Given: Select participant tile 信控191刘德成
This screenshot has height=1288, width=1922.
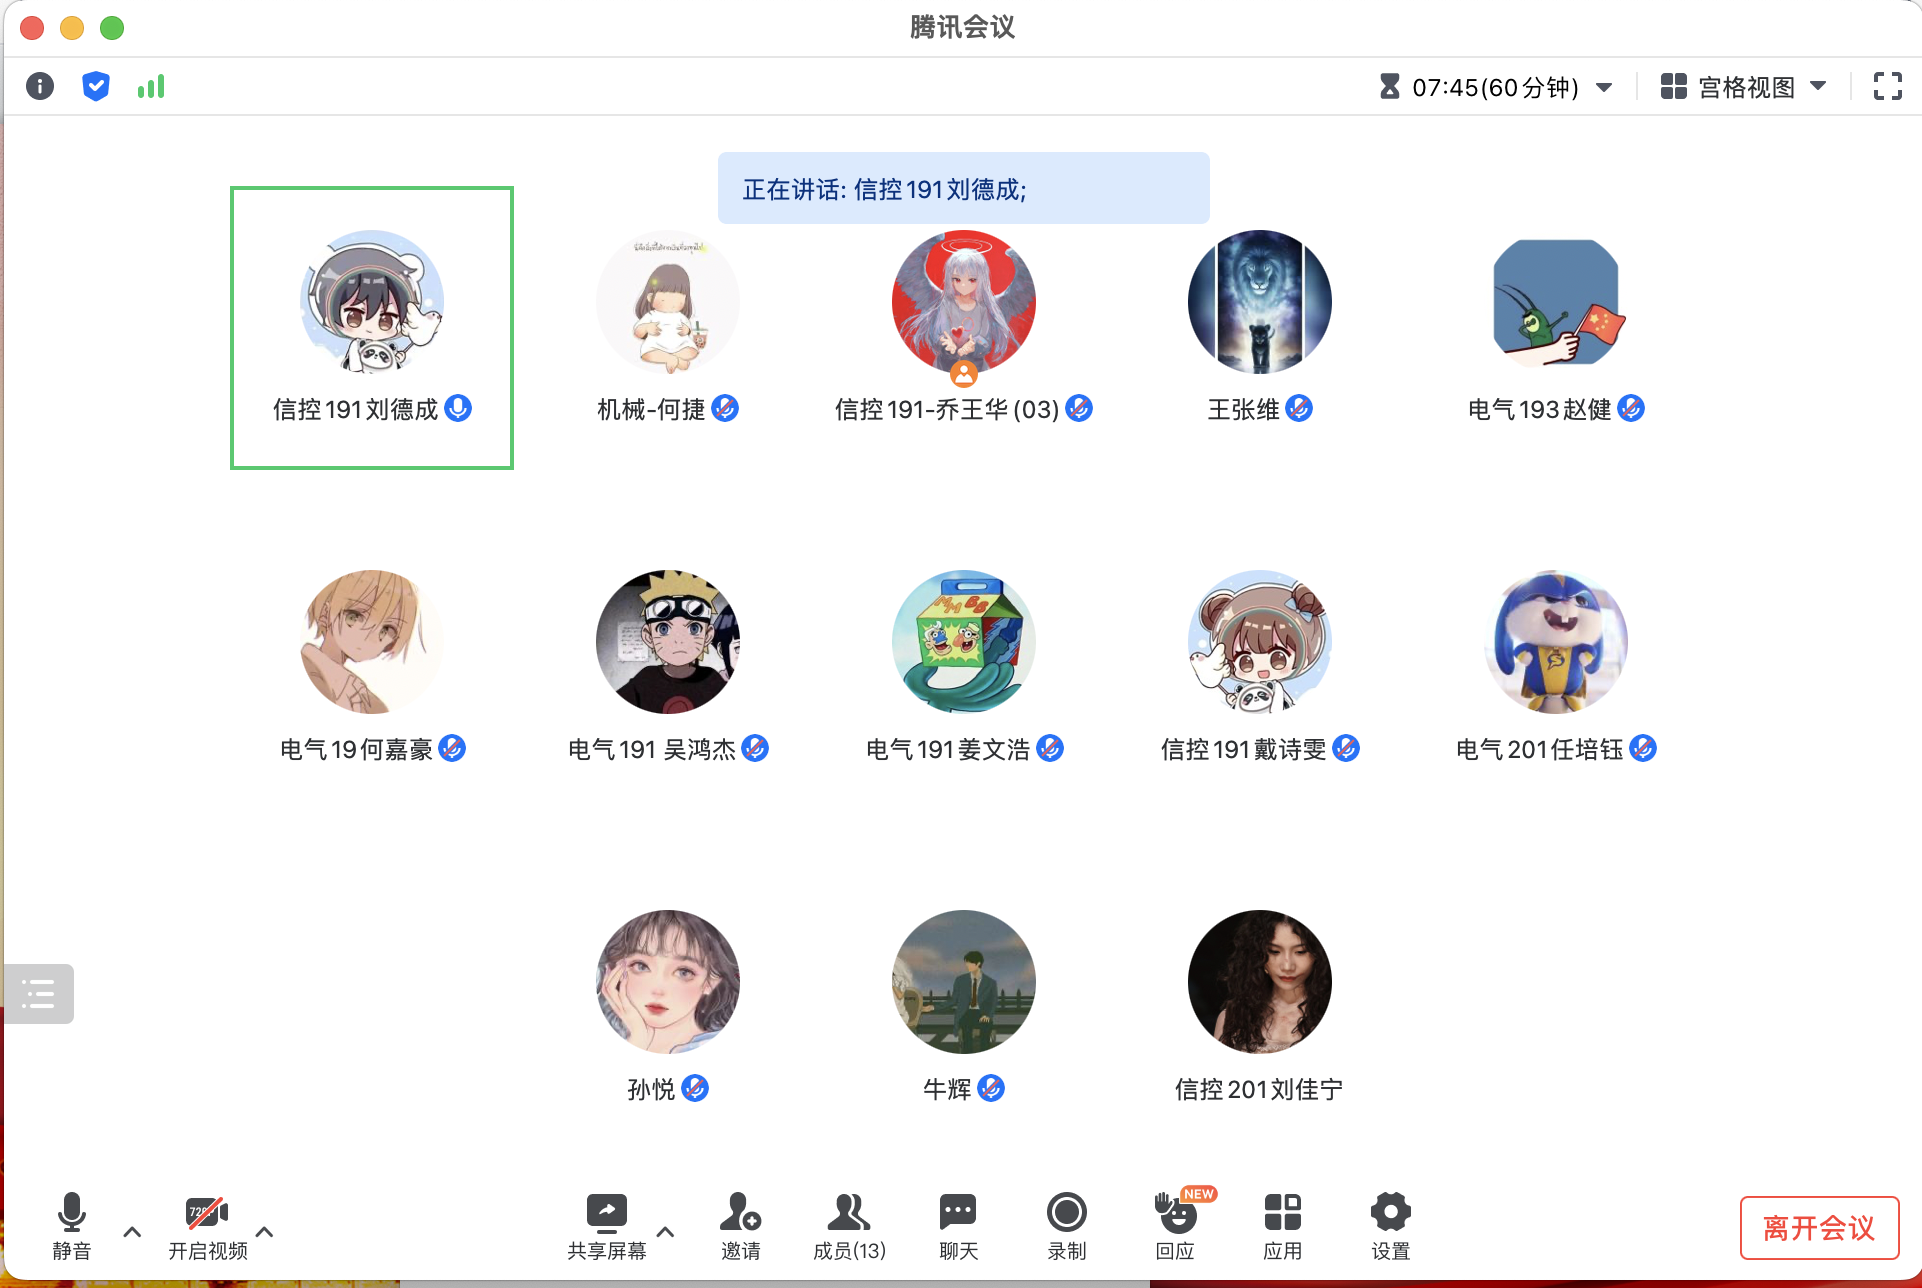Looking at the screenshot, I should tap(372, 328).
